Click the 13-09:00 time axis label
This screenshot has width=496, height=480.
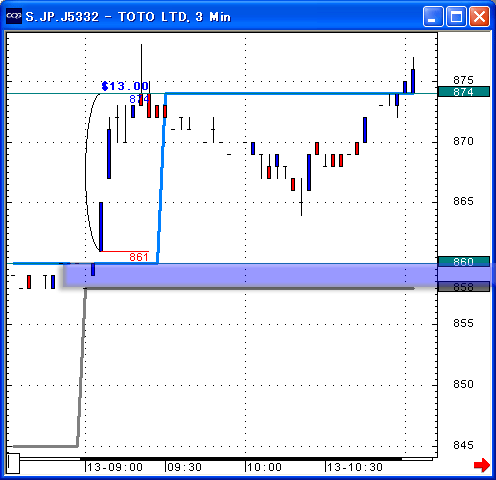[x=115, y=467]
